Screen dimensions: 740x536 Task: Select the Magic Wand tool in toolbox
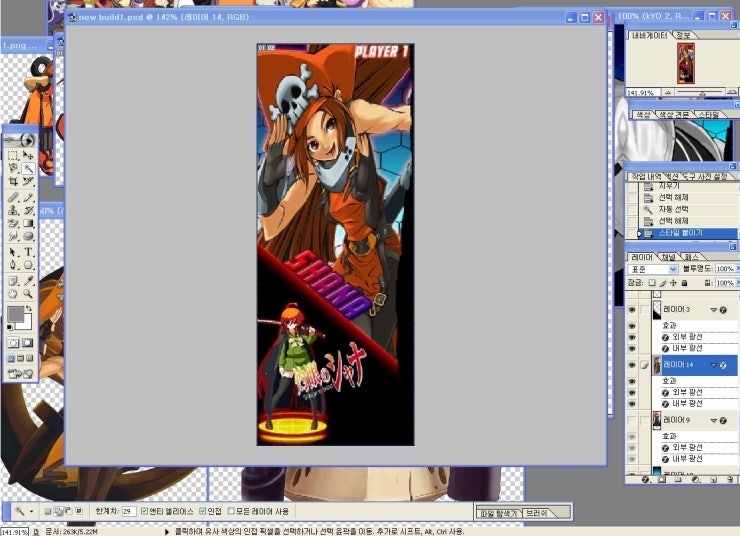(x=28, y=168)
